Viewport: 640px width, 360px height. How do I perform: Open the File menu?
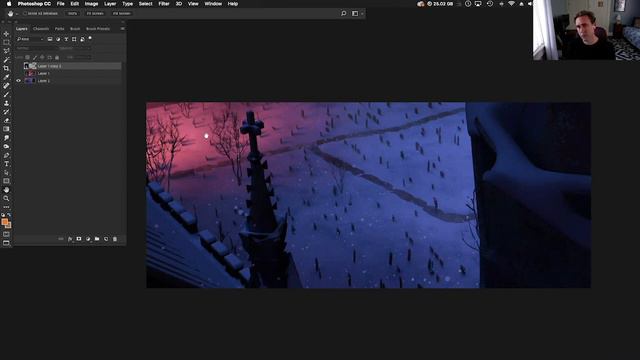(x=60, y=4)
